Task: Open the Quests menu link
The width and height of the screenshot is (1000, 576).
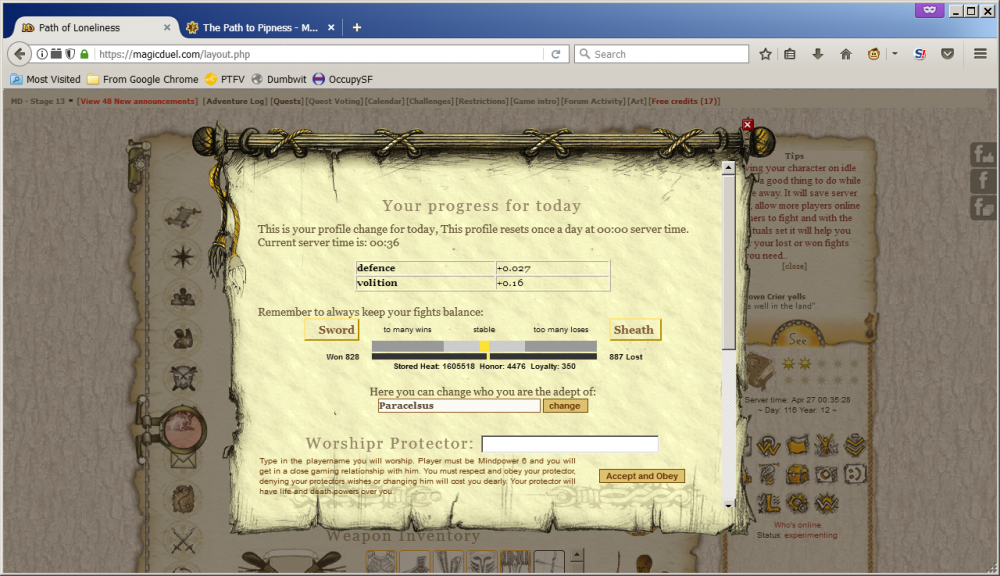Action: [287, 101]
